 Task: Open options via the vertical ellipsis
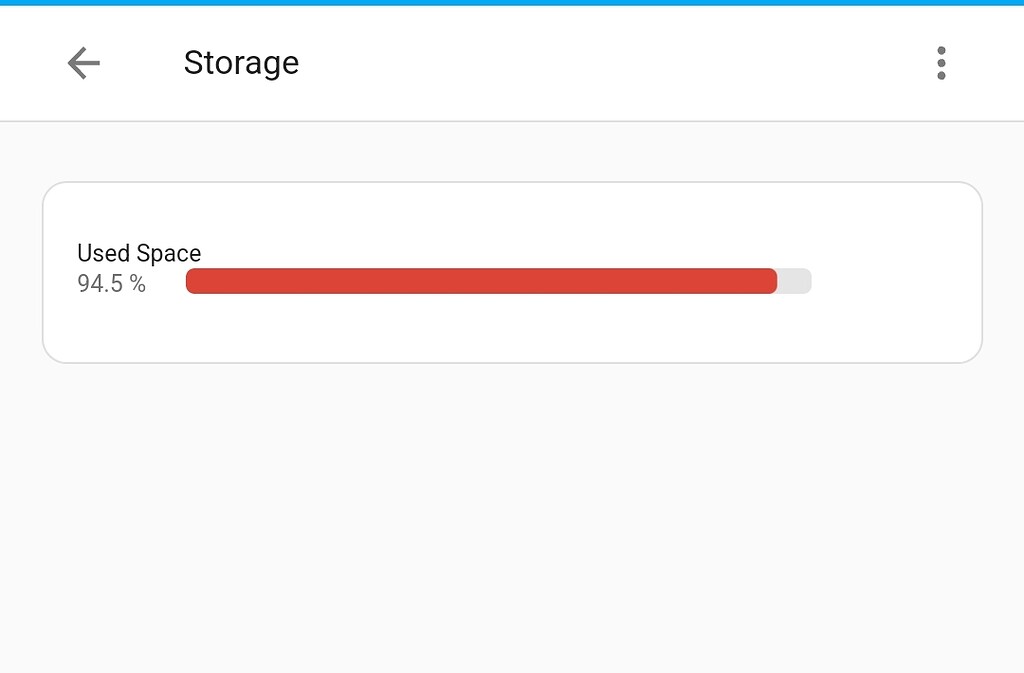pos(940,63)
